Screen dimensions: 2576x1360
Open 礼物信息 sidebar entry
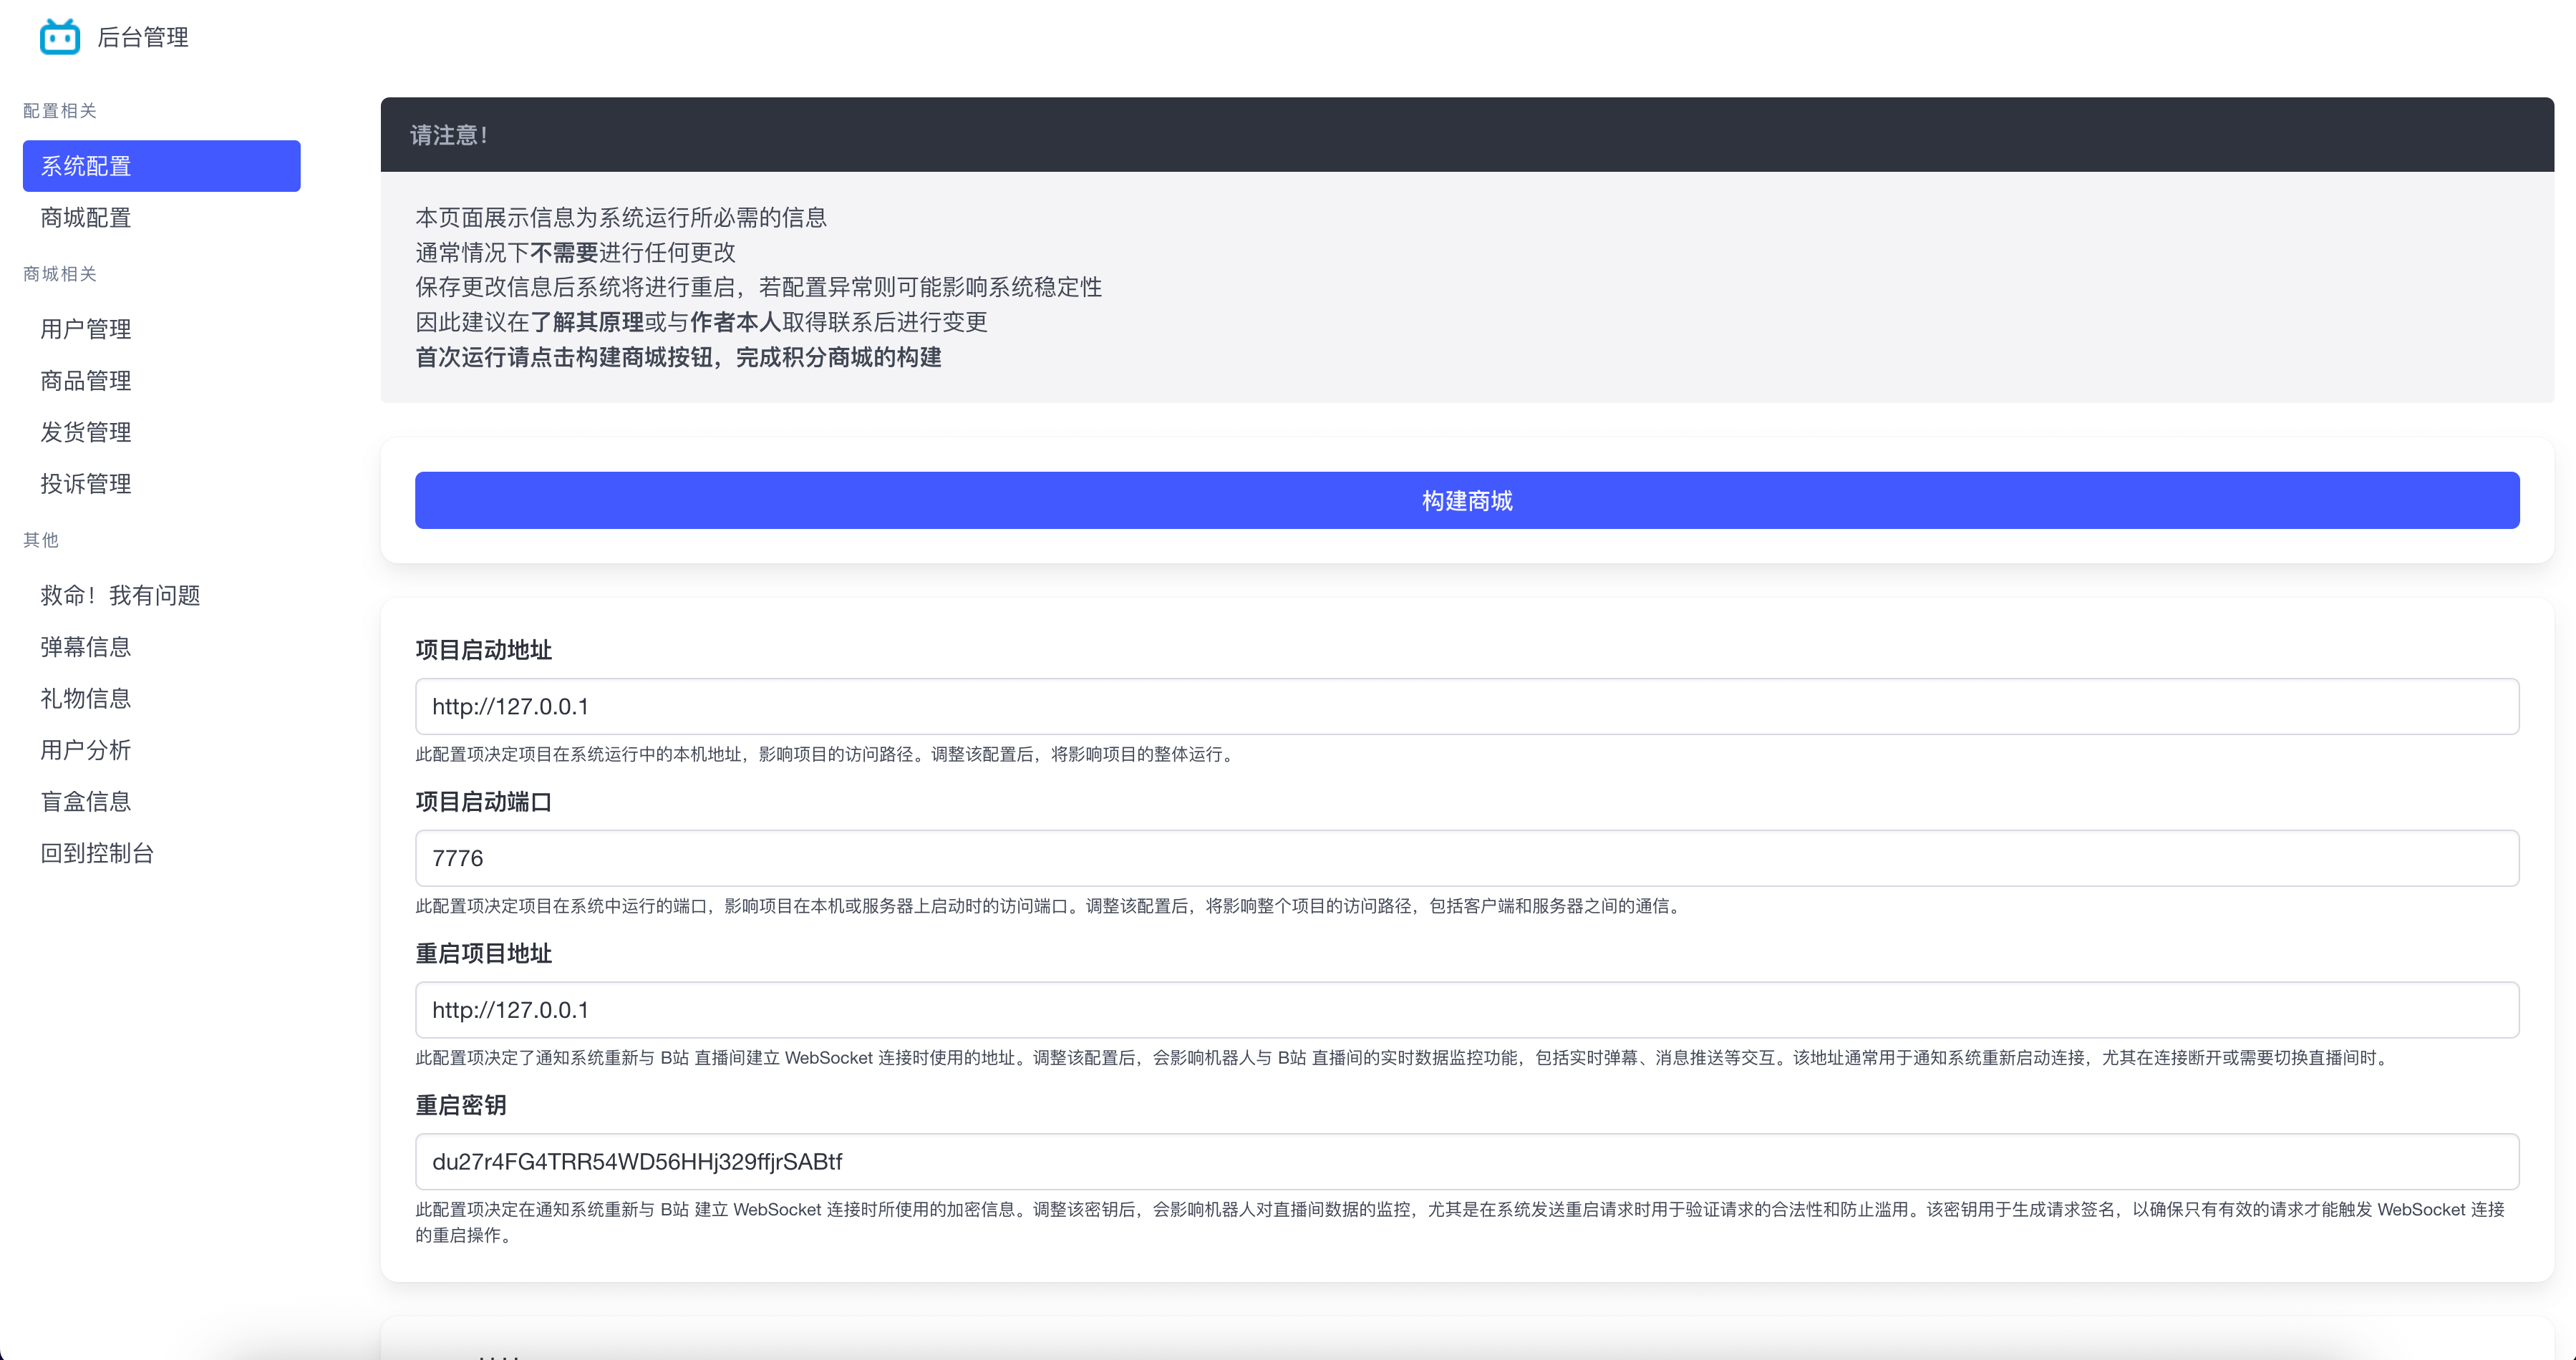pos(86,698)
